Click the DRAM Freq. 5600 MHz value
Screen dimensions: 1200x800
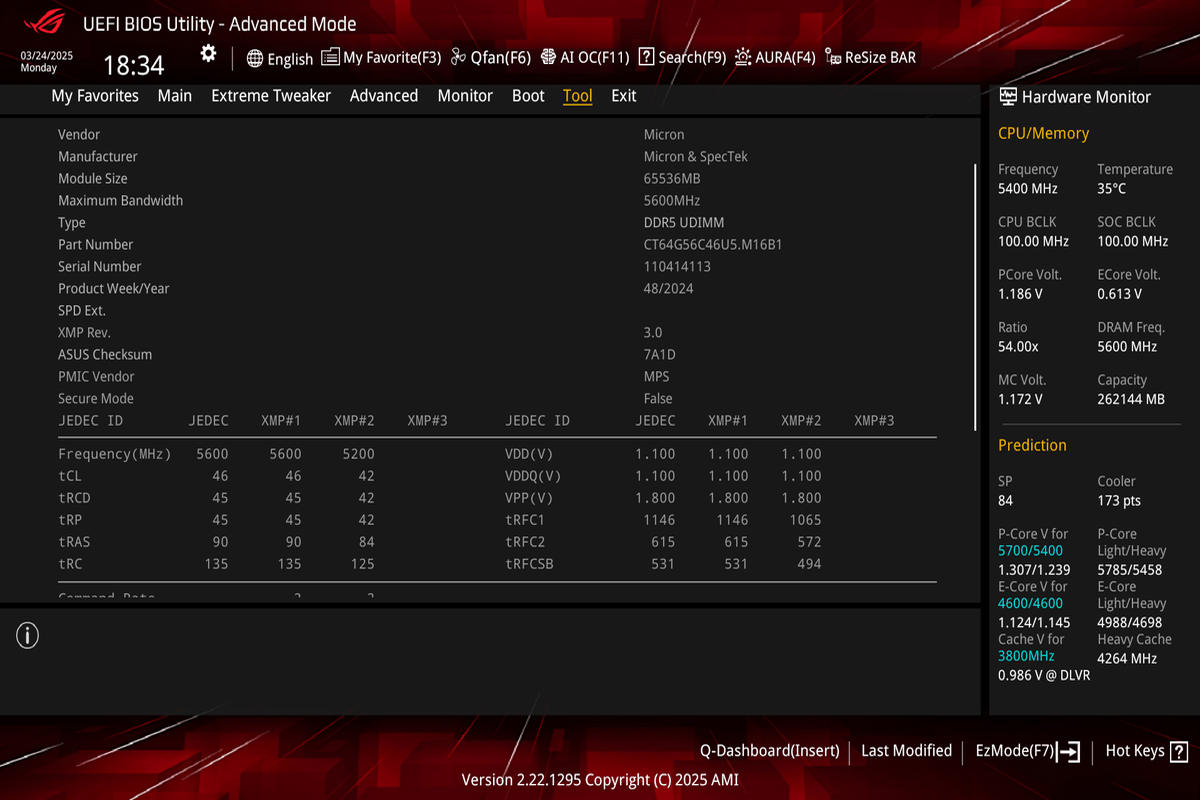(x=1127, y=346)
